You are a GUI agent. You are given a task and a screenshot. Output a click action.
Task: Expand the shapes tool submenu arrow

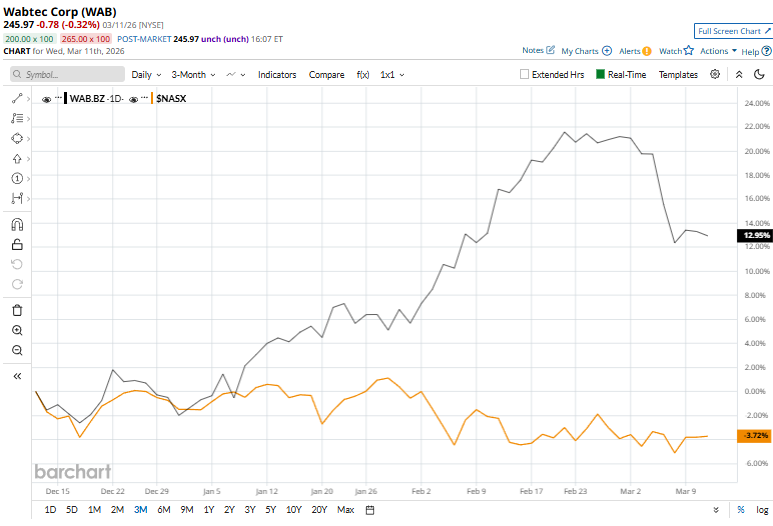pyautogui.click(x=28, y=139)
